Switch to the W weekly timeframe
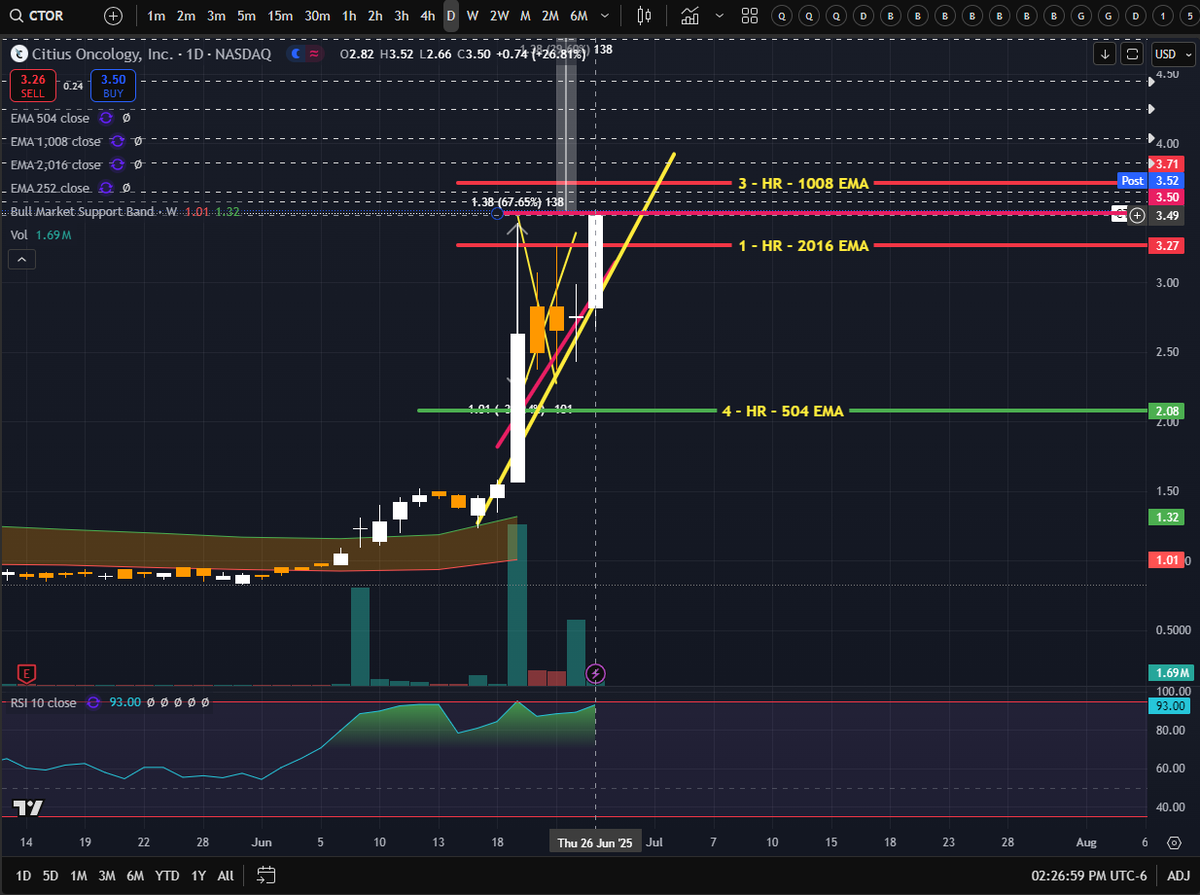 point(473,16)
